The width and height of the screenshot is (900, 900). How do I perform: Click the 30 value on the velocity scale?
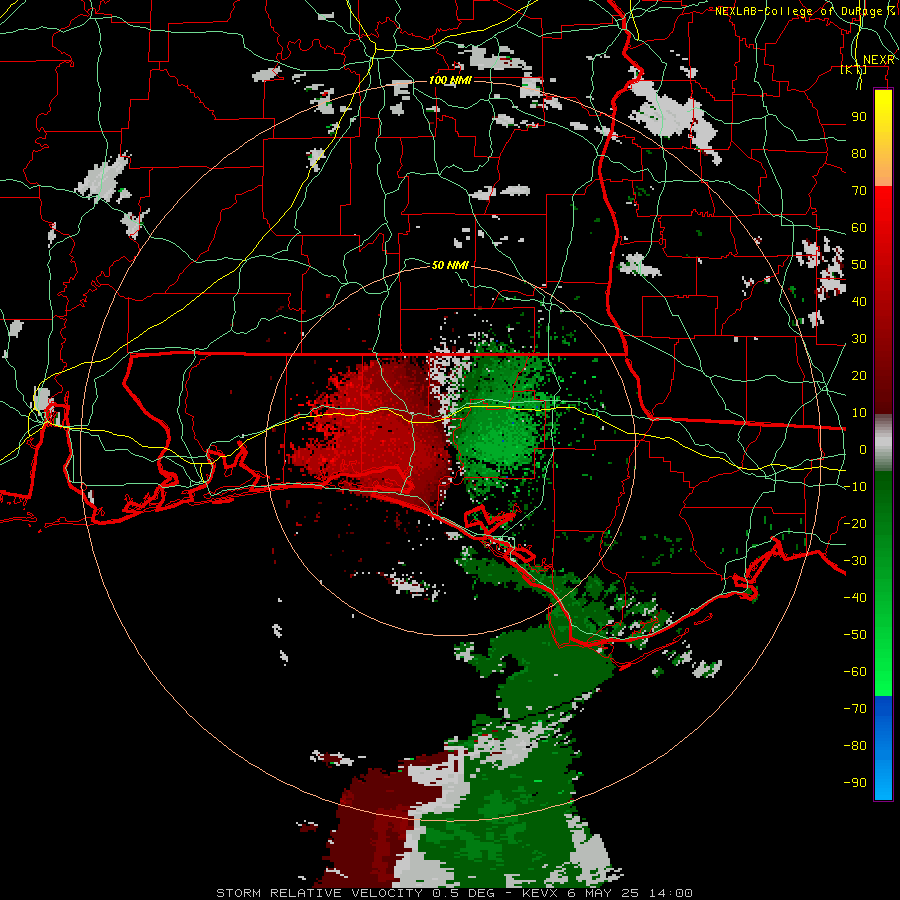click(859, 339)
